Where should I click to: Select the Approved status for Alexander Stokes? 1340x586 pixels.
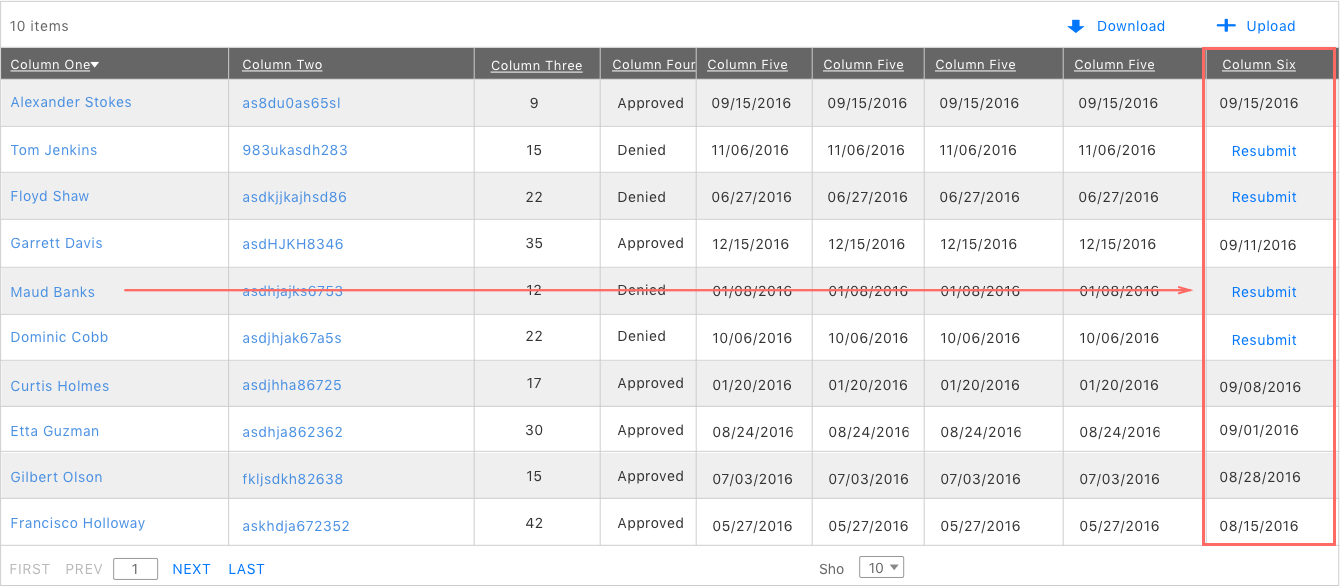pyautogui.click(x=651, y=103)
